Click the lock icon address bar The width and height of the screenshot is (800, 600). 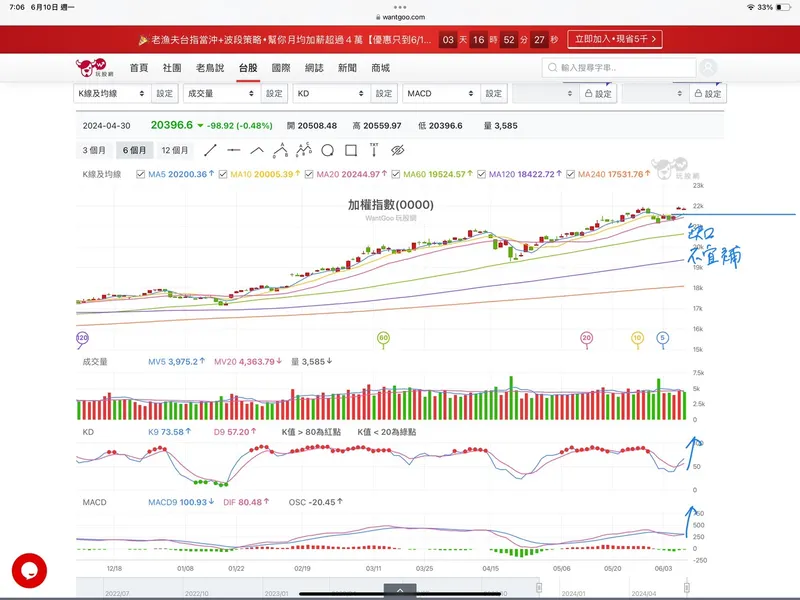click(x=378, y=17)
